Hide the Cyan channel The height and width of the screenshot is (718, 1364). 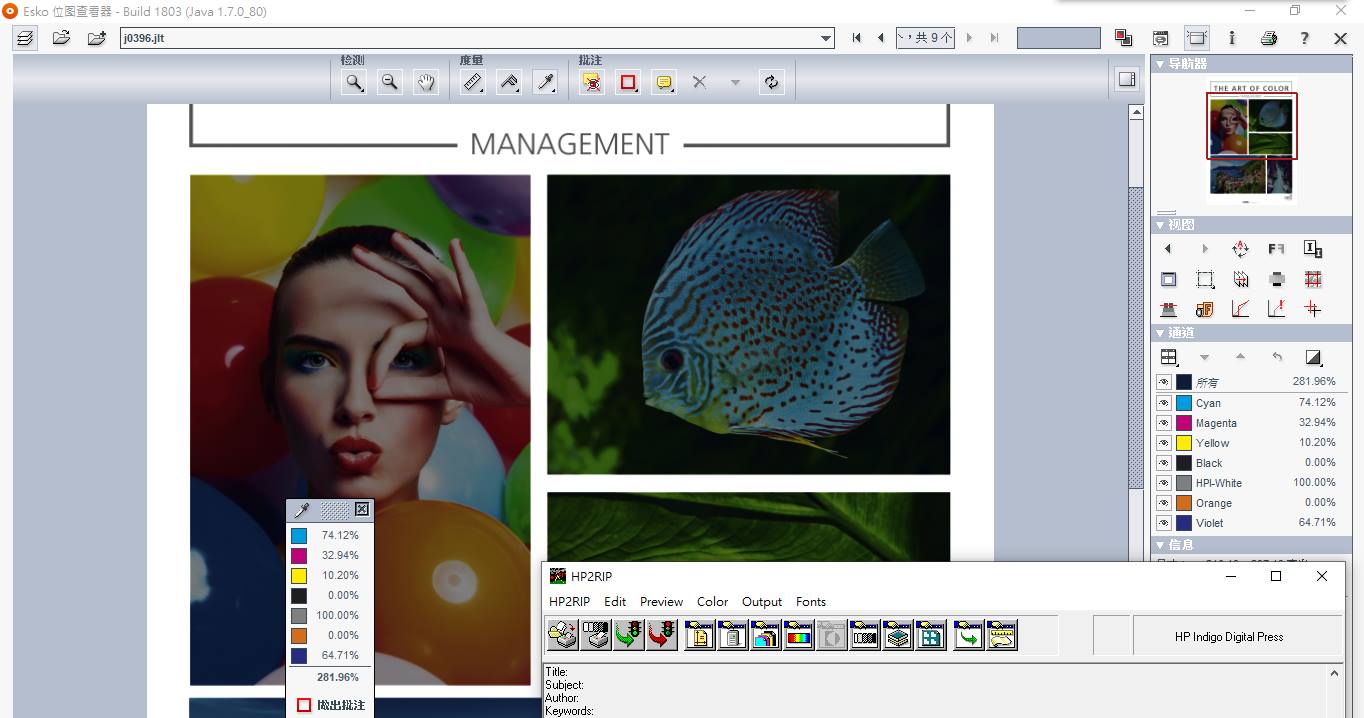[x=1164, y=403]
